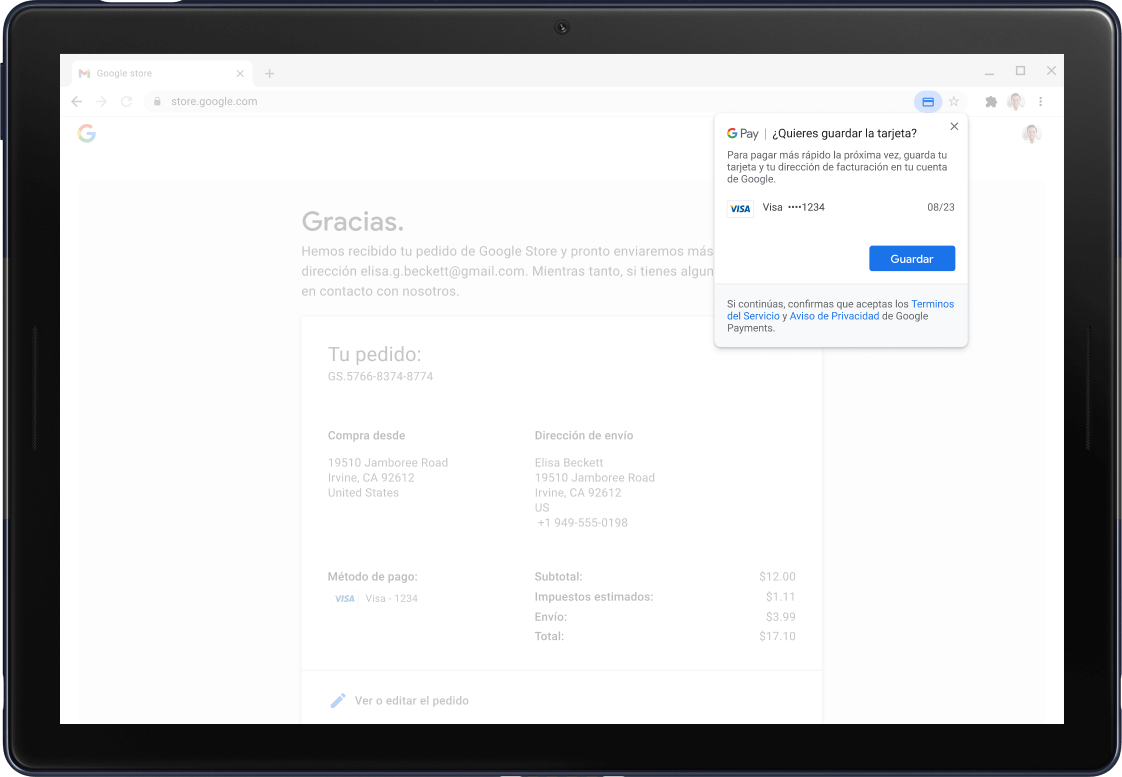Click the pencil icon beside edit order
1122x777 pixels.
[x=338, y=700]
